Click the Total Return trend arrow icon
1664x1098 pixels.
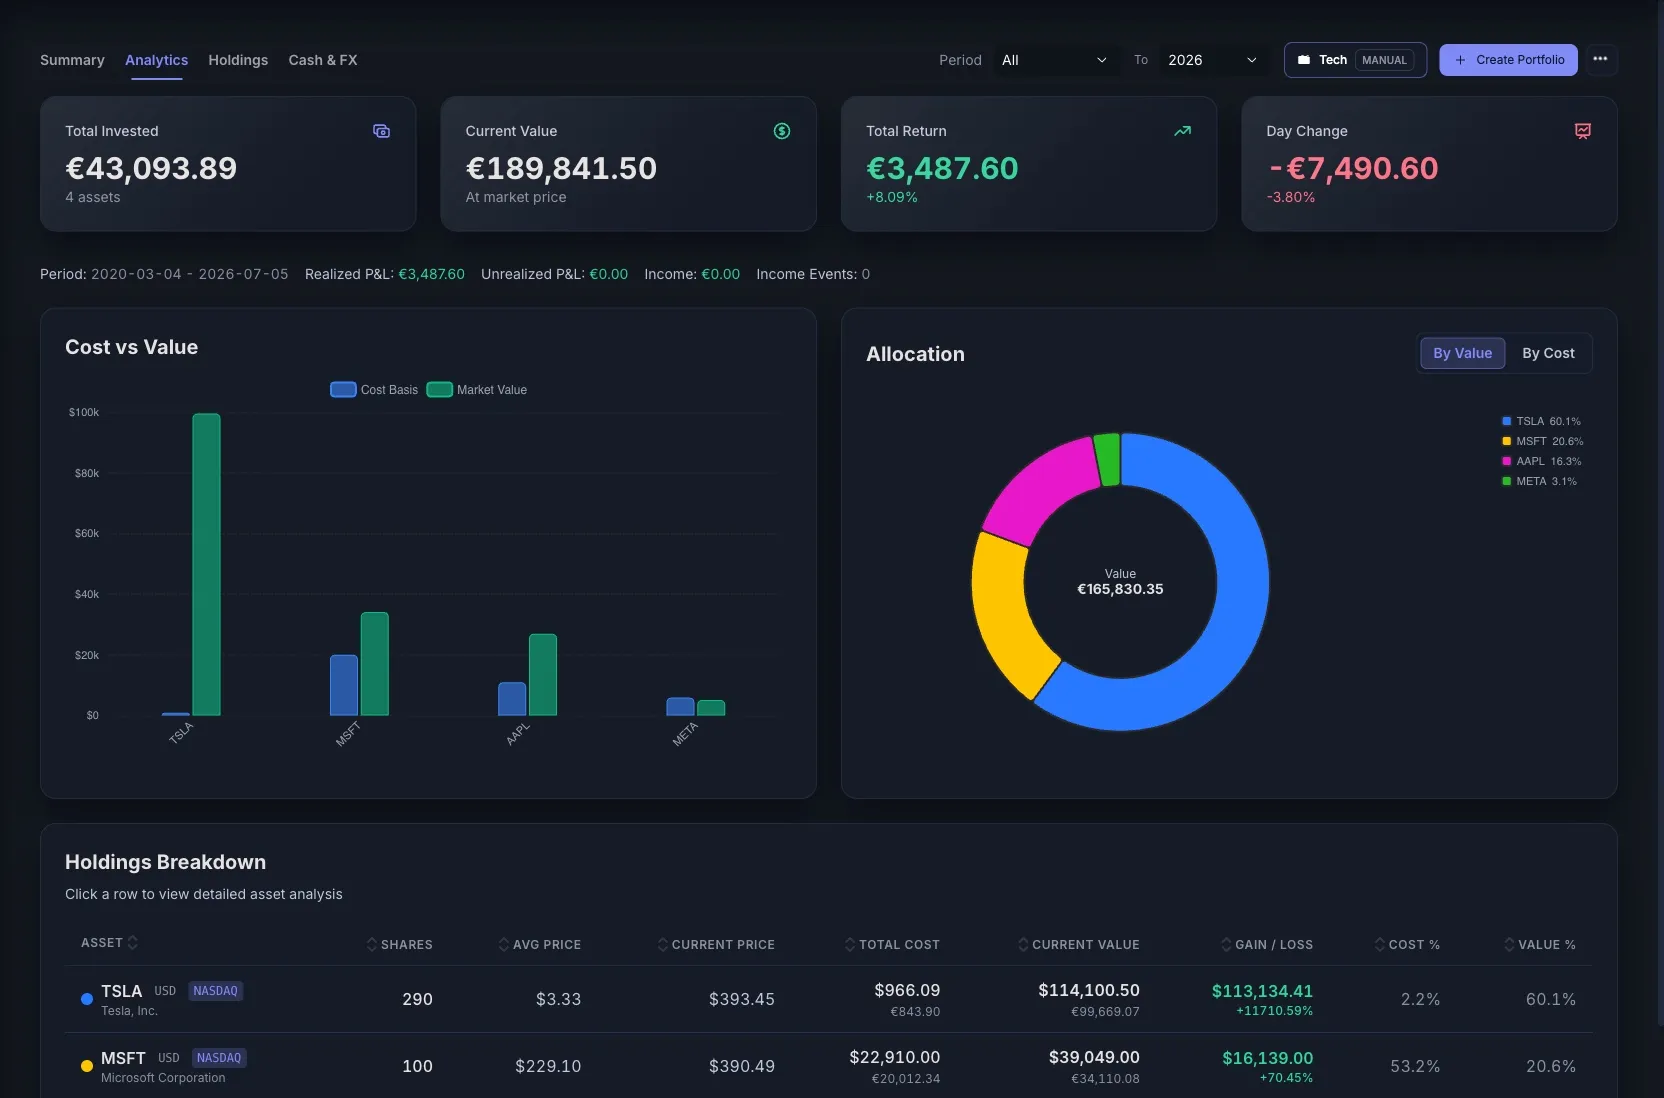tap(1182, 131)
